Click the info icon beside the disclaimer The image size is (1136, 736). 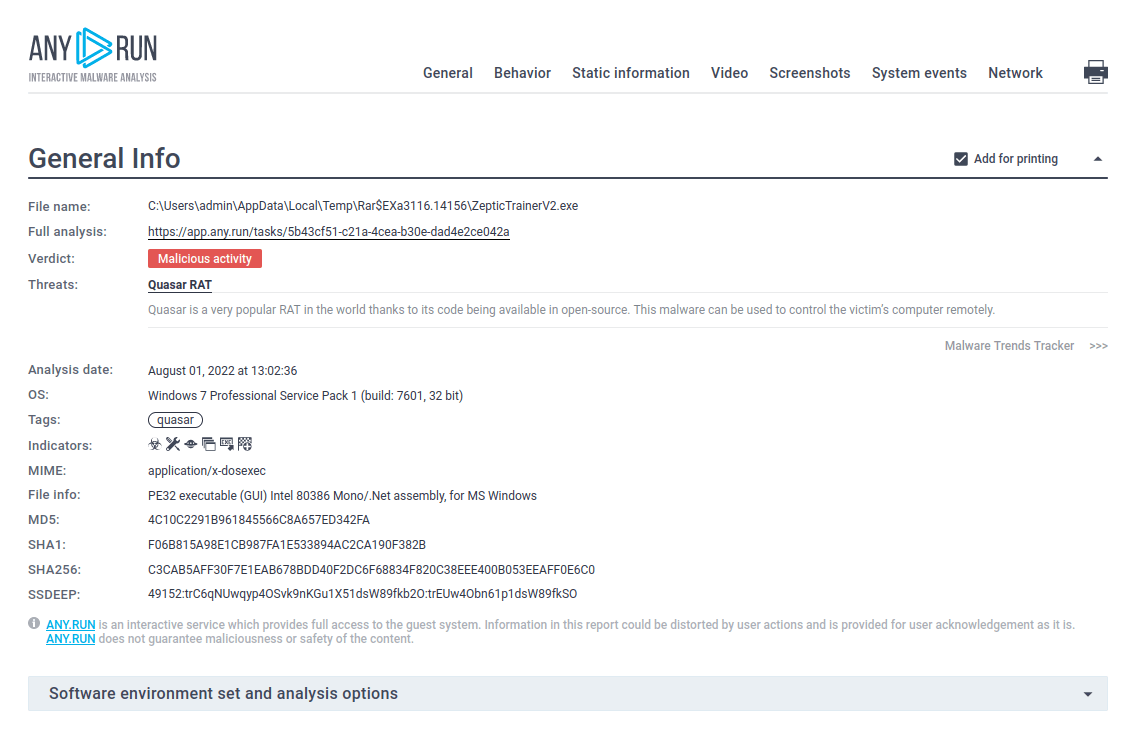point(34,624)
